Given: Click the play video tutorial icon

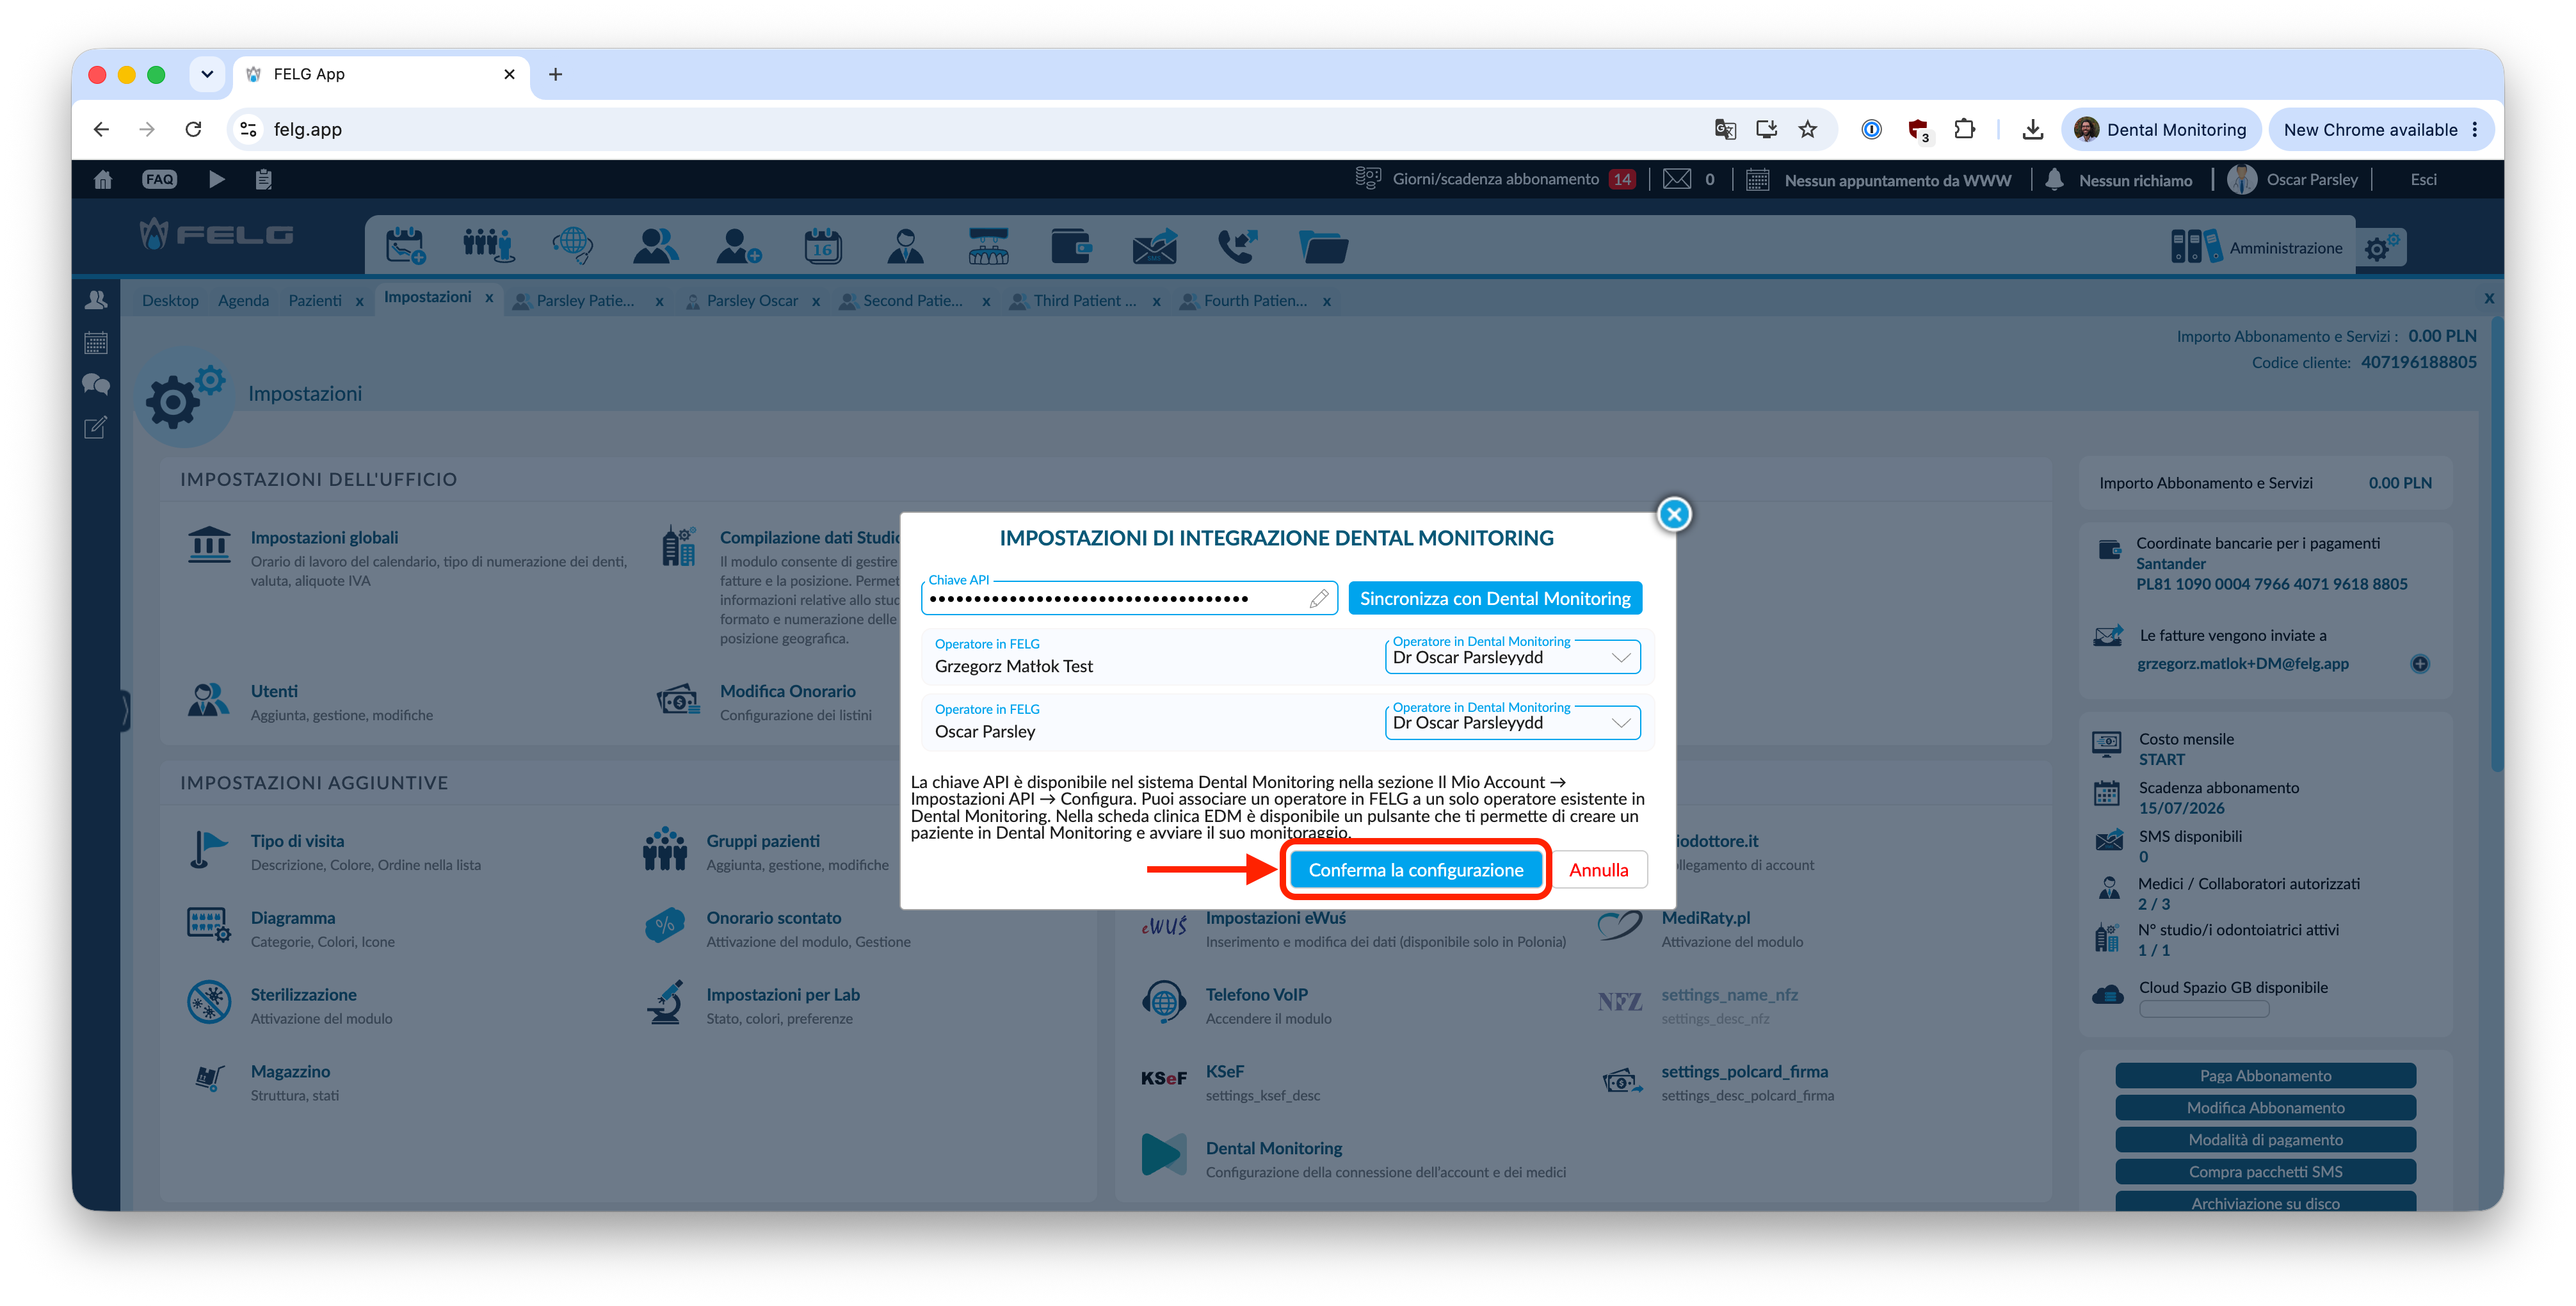Looking at the screenshot, I should pos(216,180).
